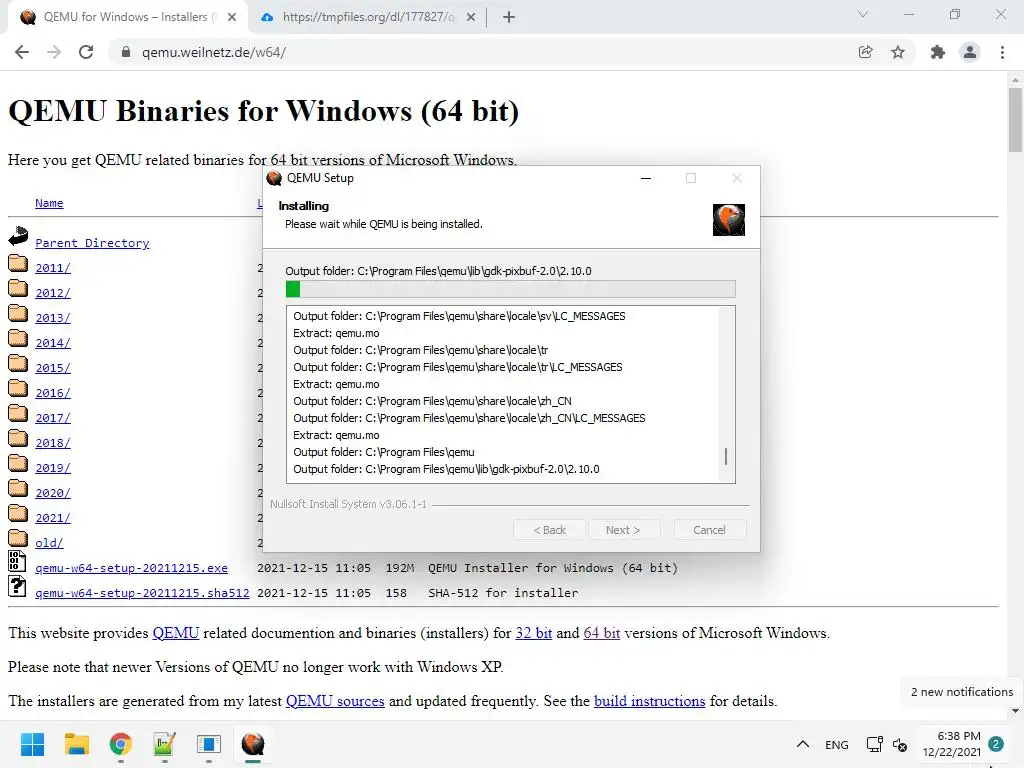
Task: Bookmark this page with the star icon
Action: pos(898,52)
